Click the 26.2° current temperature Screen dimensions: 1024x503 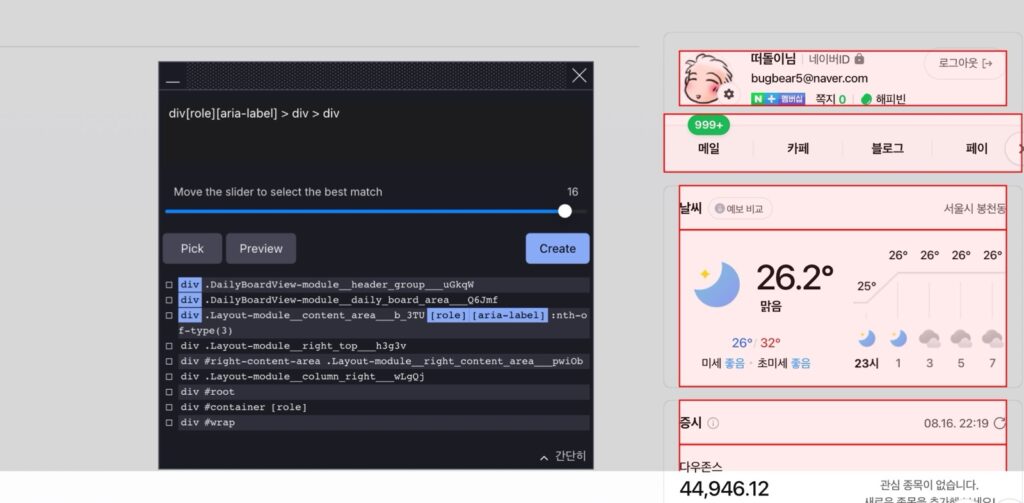point(795,278)
